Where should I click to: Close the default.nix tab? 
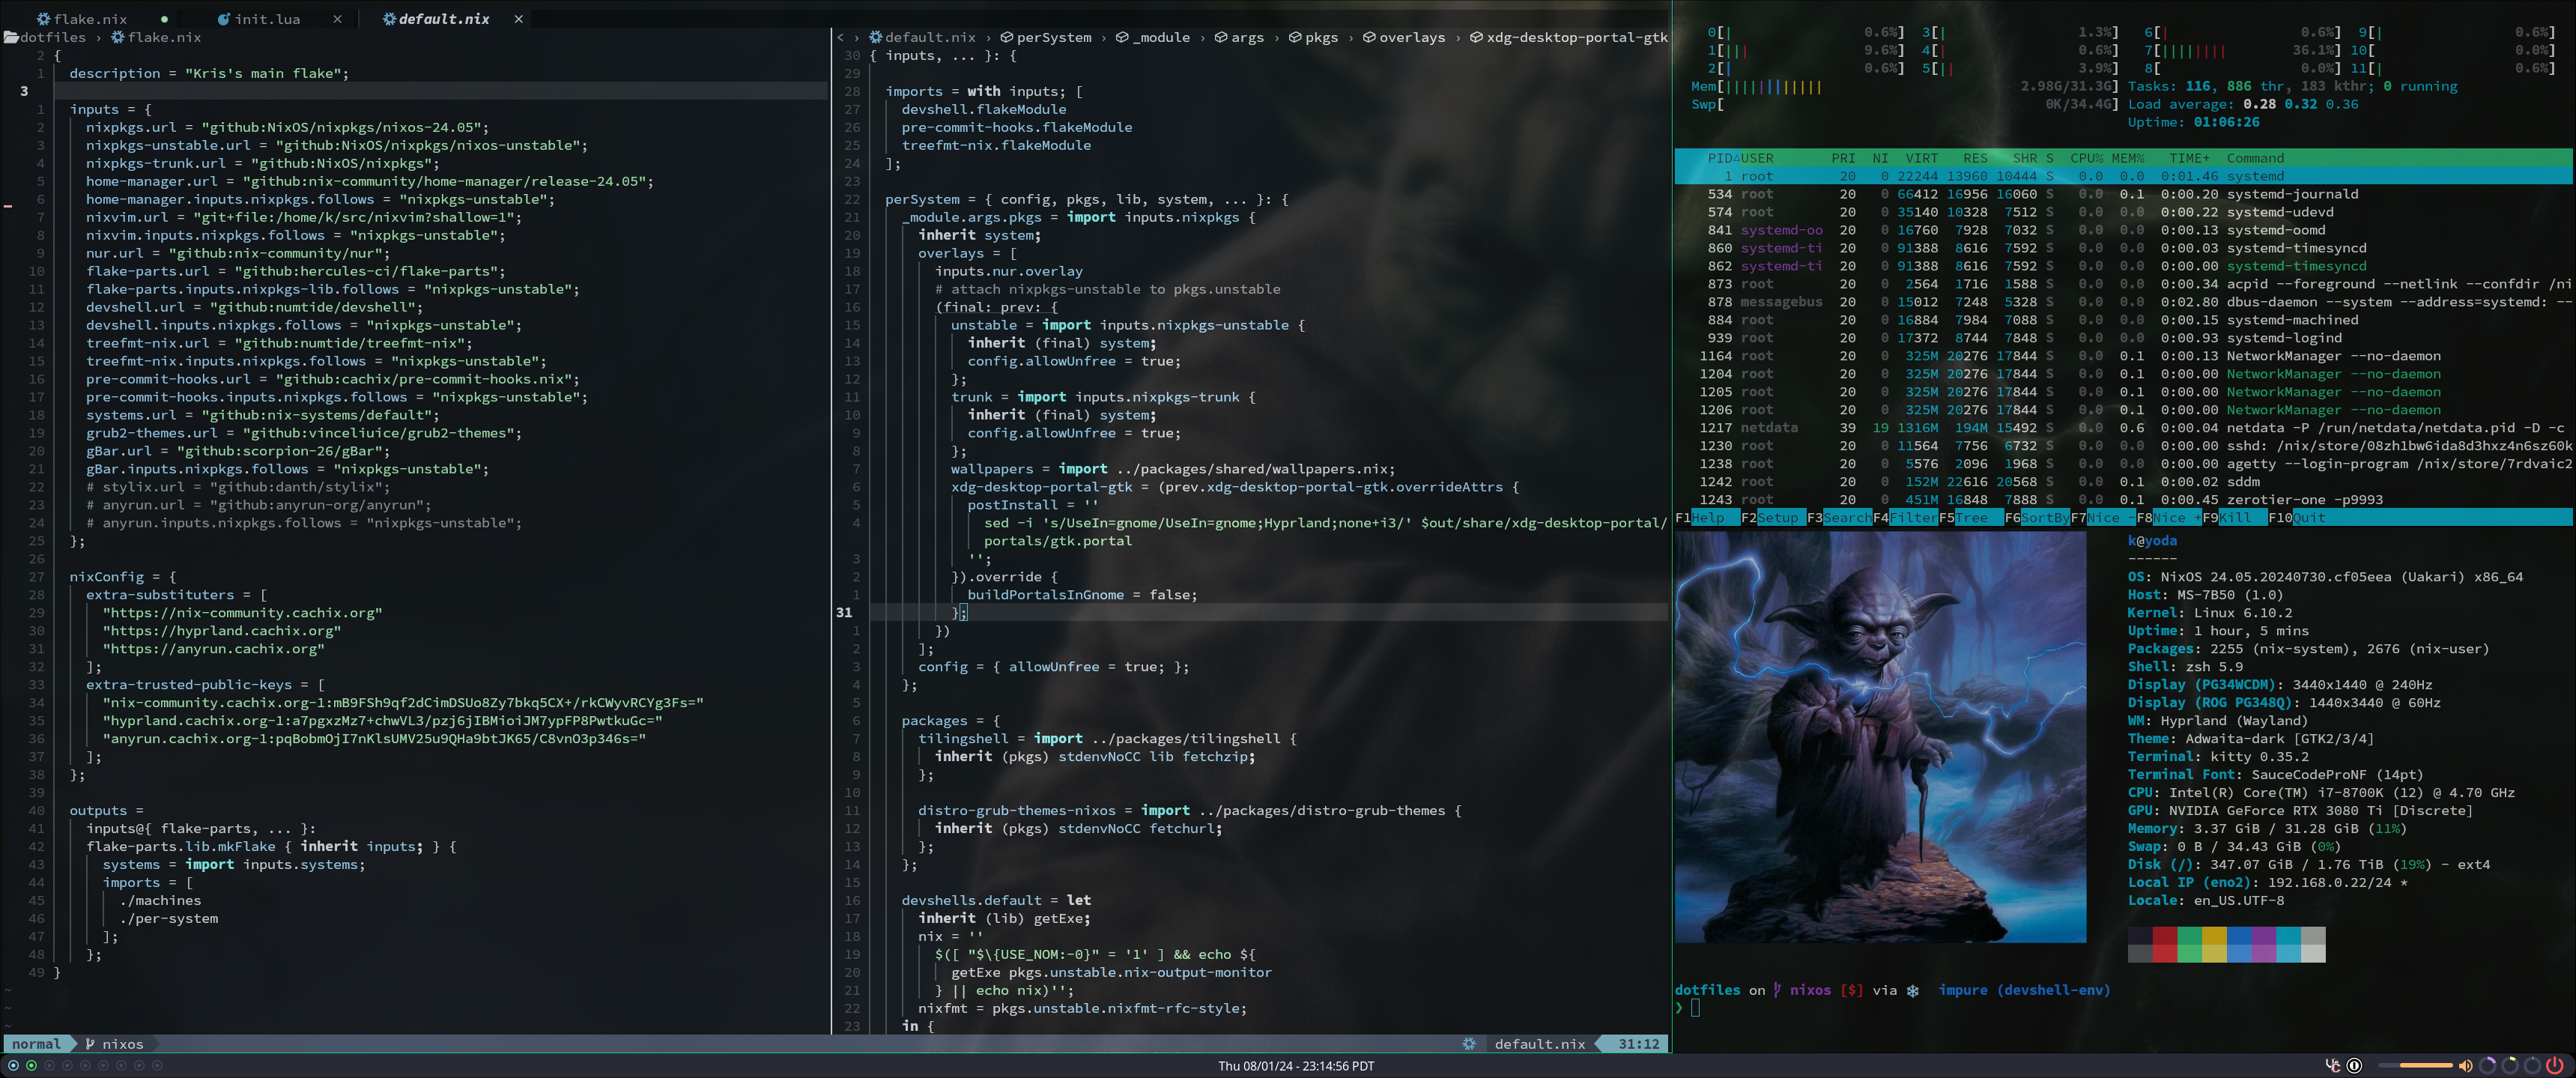point(518,19)
